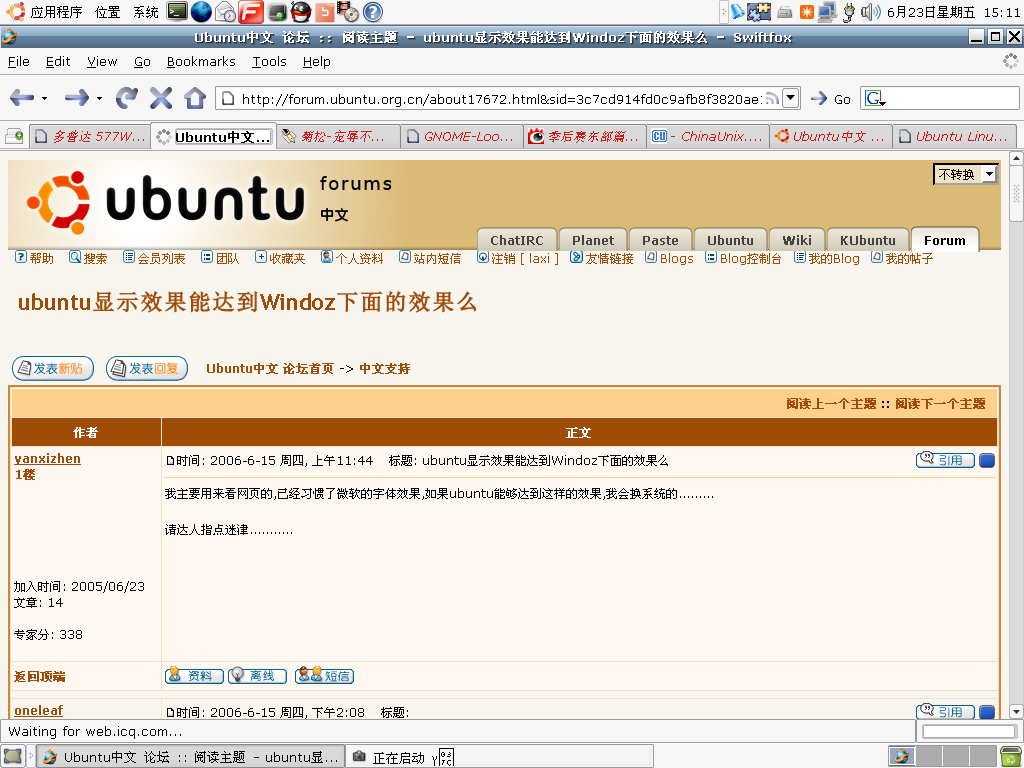The image size is (1024, 768).
Task: Go to the browser home page
Action: 195,98
